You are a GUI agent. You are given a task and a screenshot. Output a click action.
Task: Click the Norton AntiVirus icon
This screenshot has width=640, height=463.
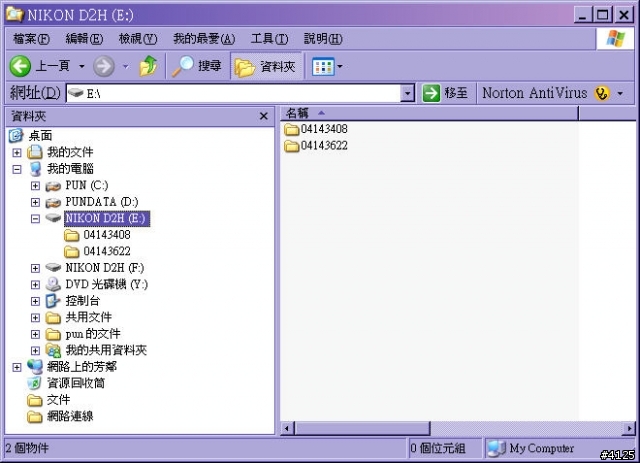(x=602, y=93)
